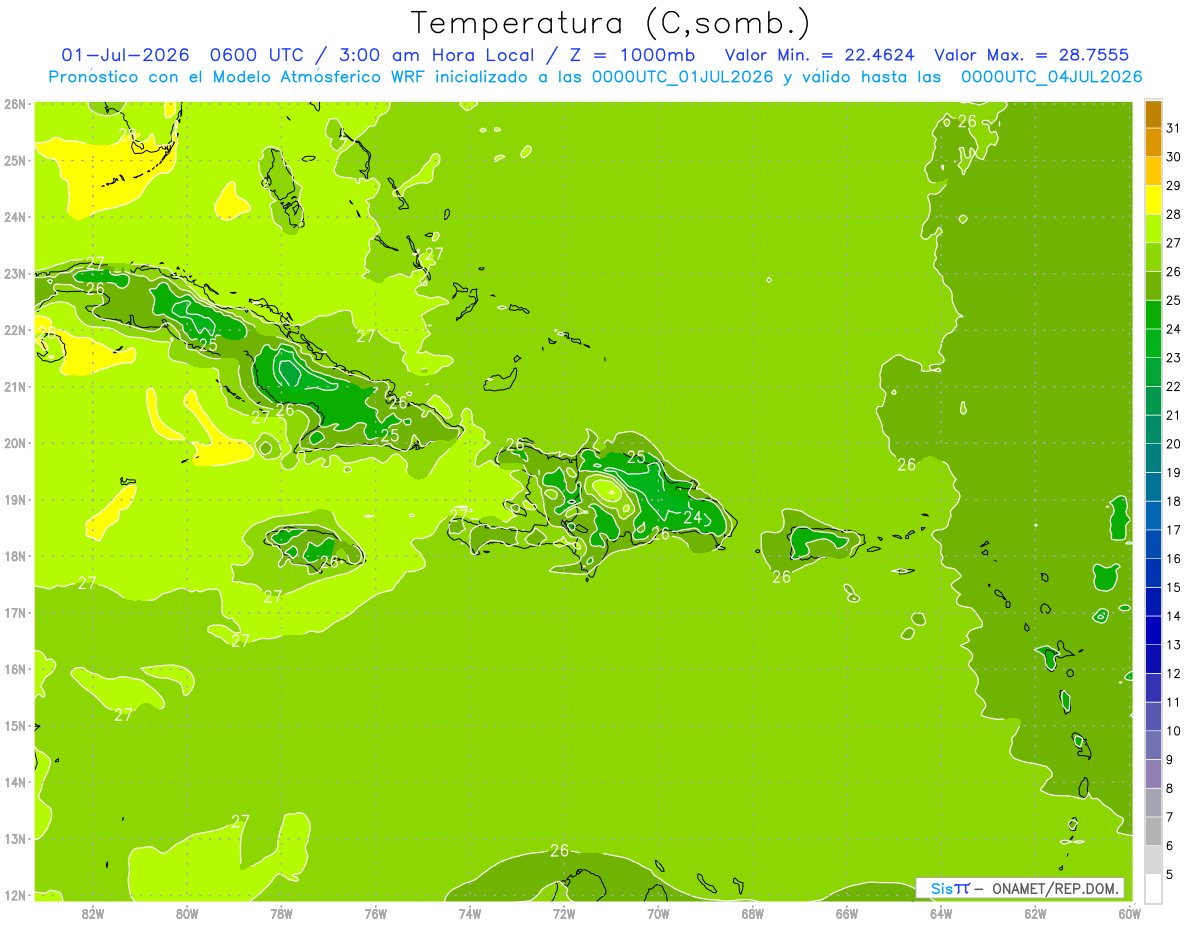Screen dimensions: 1200x927
Task: Pick color swatch between 14 and 15
Action: coord(1153,602)
